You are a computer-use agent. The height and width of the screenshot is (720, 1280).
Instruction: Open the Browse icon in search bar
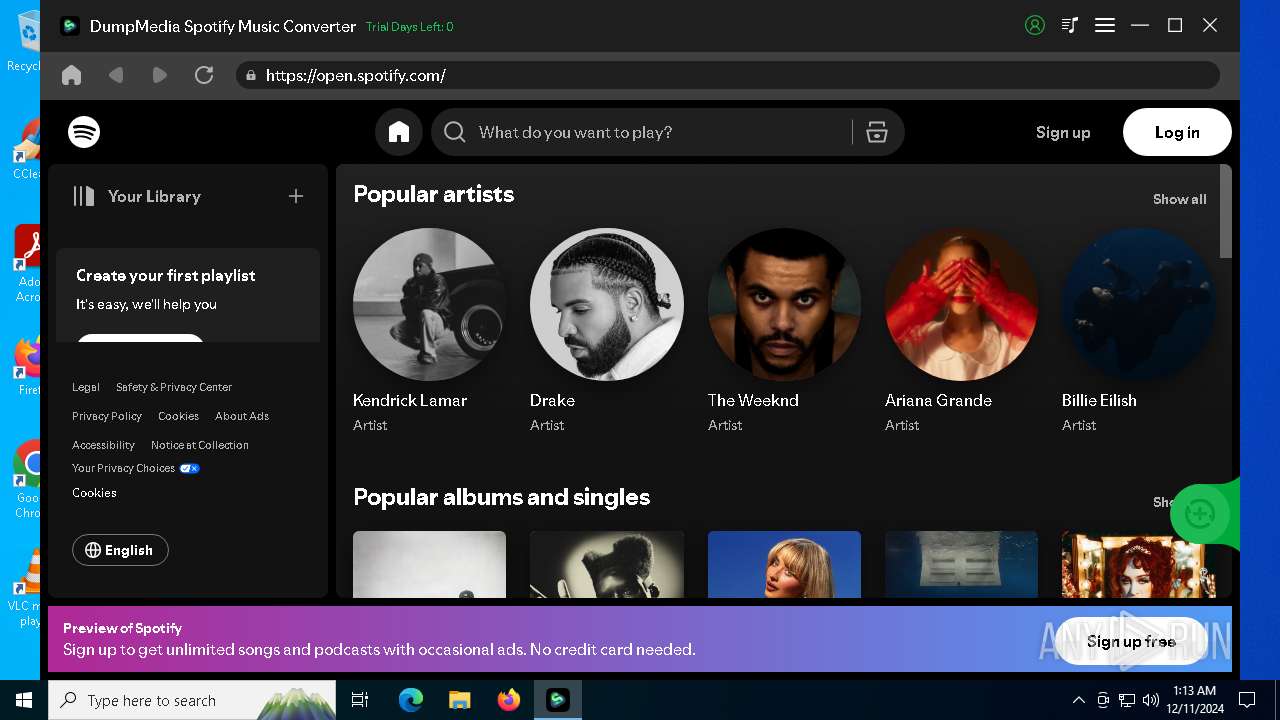877,132
